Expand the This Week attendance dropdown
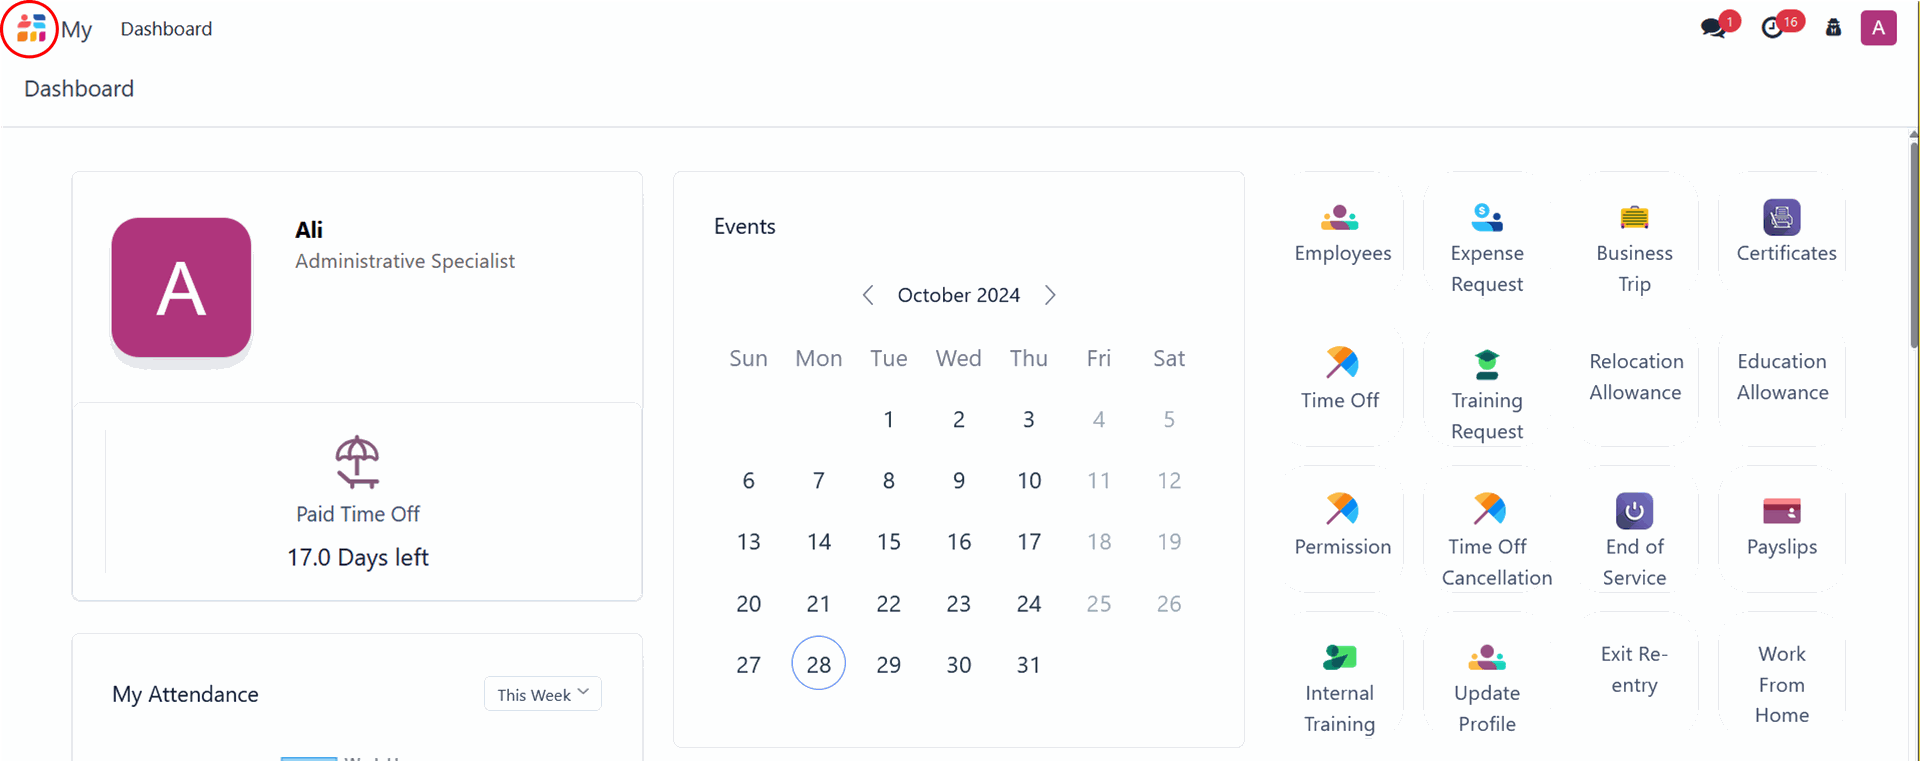 click(543, 694)
